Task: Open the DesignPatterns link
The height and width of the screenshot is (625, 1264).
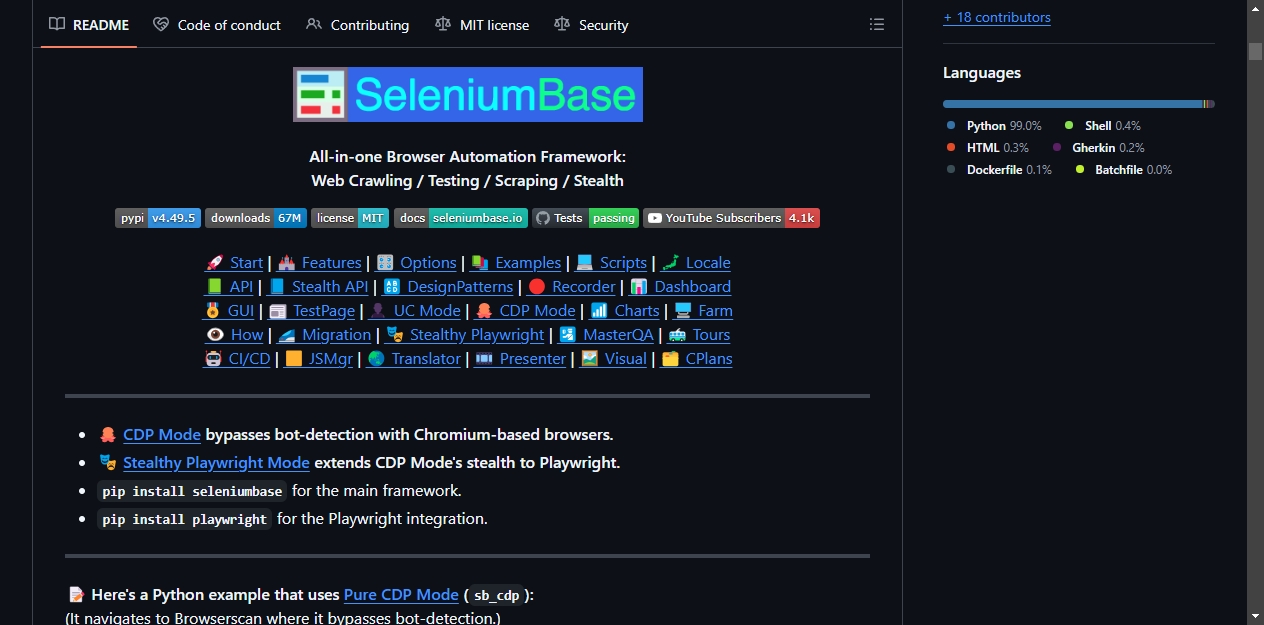Action: coord(448,287)
